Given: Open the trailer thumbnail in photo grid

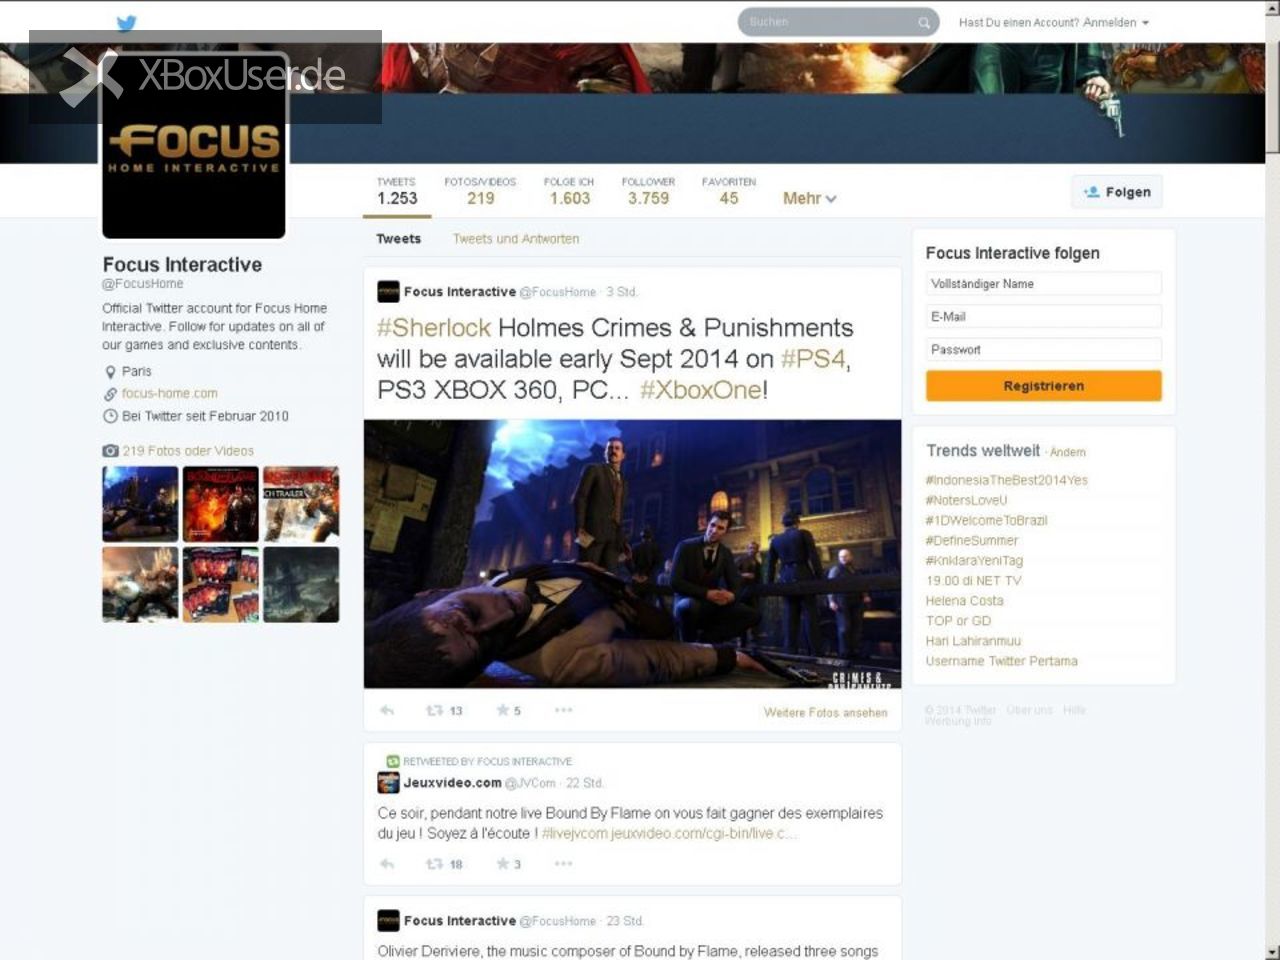Looking at the screenshot, I should click(x=301, y=504).
